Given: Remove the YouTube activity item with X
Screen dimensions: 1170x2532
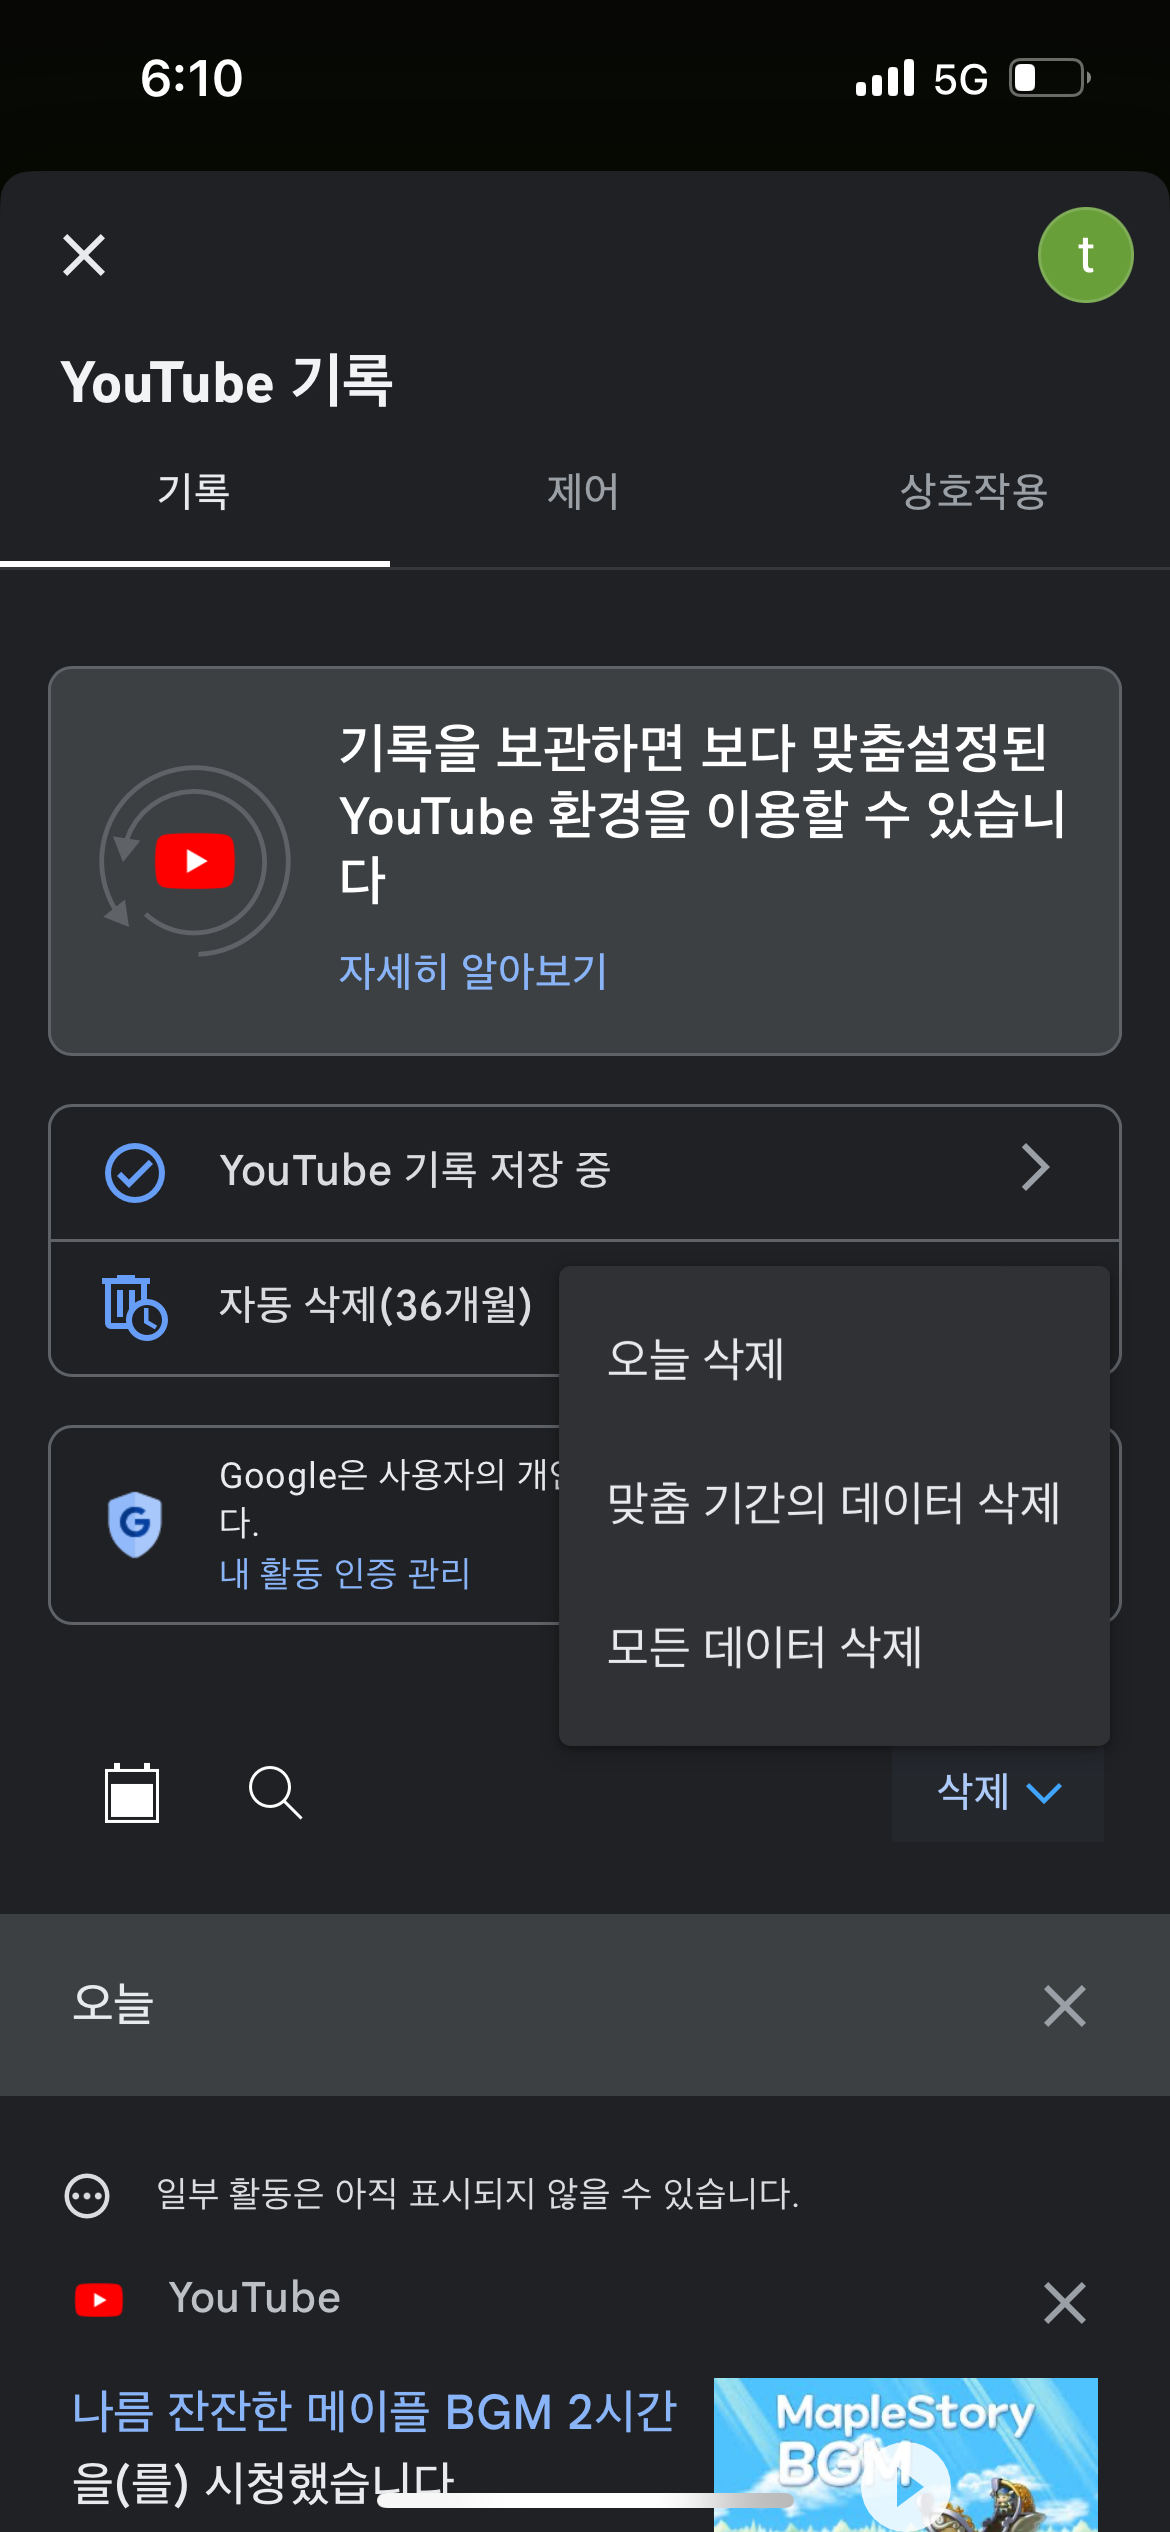Looking at the screenshot, I should coord(1064,2303).
